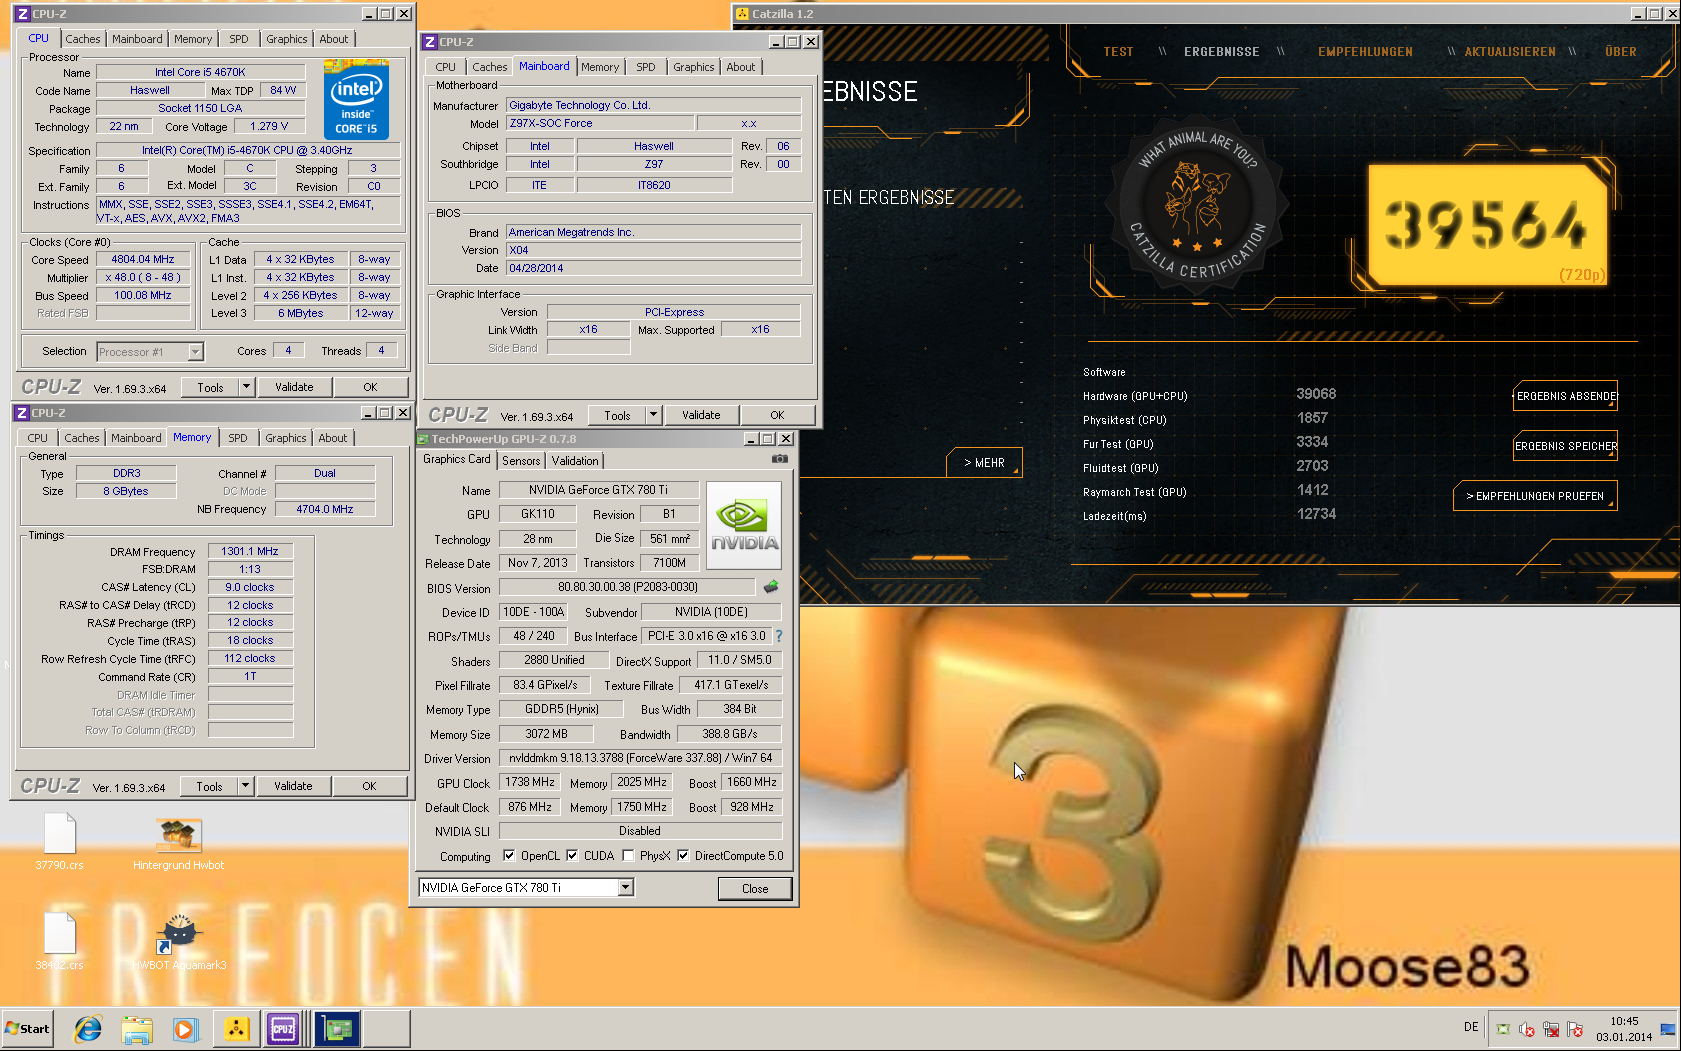1681x1051 pixels.
Task: Open the GPU selection dropdown in GPU-Z
Action: tap(625, 888)
